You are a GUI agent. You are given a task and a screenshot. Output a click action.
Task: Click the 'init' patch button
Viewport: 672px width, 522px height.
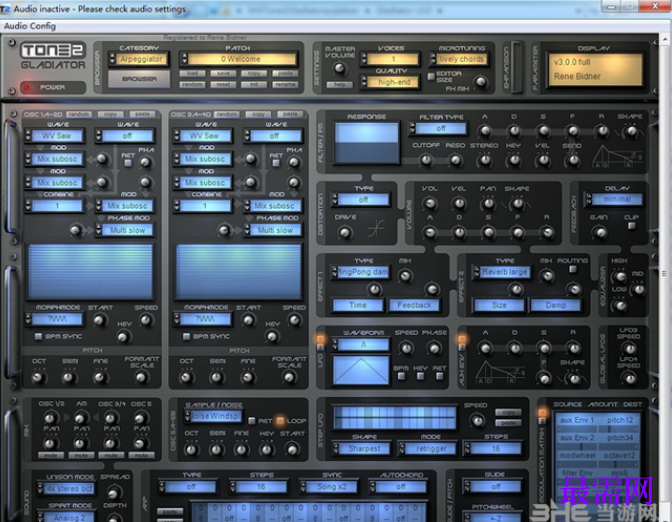[254, 84]
